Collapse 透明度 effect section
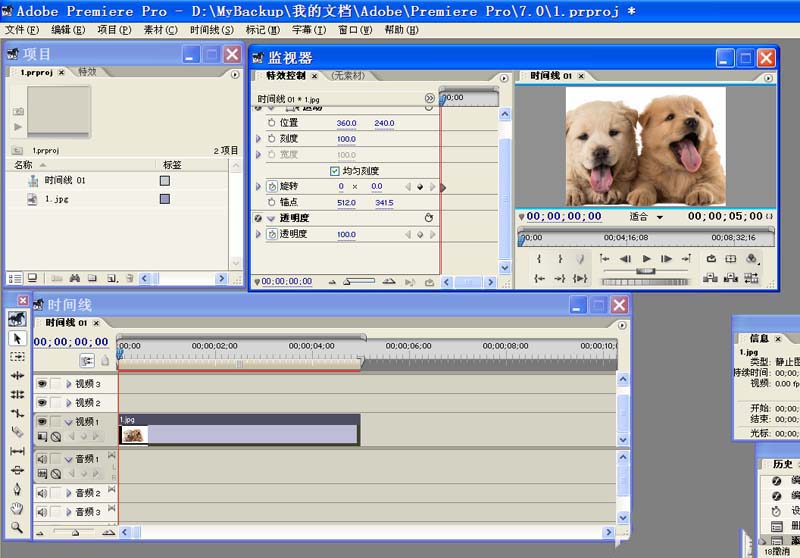This screenshot has width=800, height=558. [x=271, y=218]
